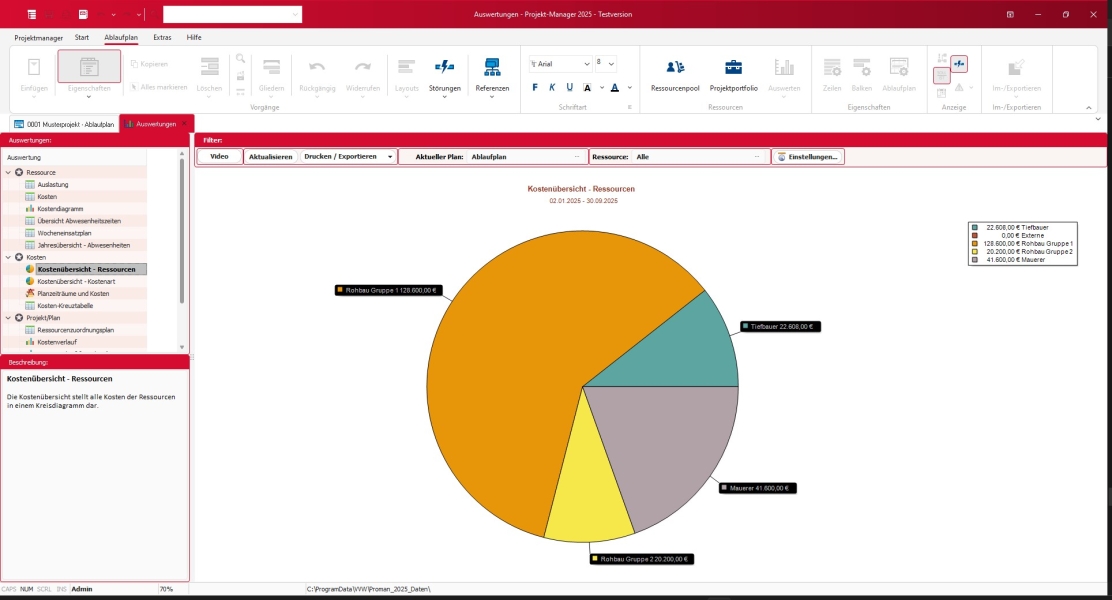Open the Ressource Alle filter field
Screen dimensions: 1112x600
(x=699, y=157)
